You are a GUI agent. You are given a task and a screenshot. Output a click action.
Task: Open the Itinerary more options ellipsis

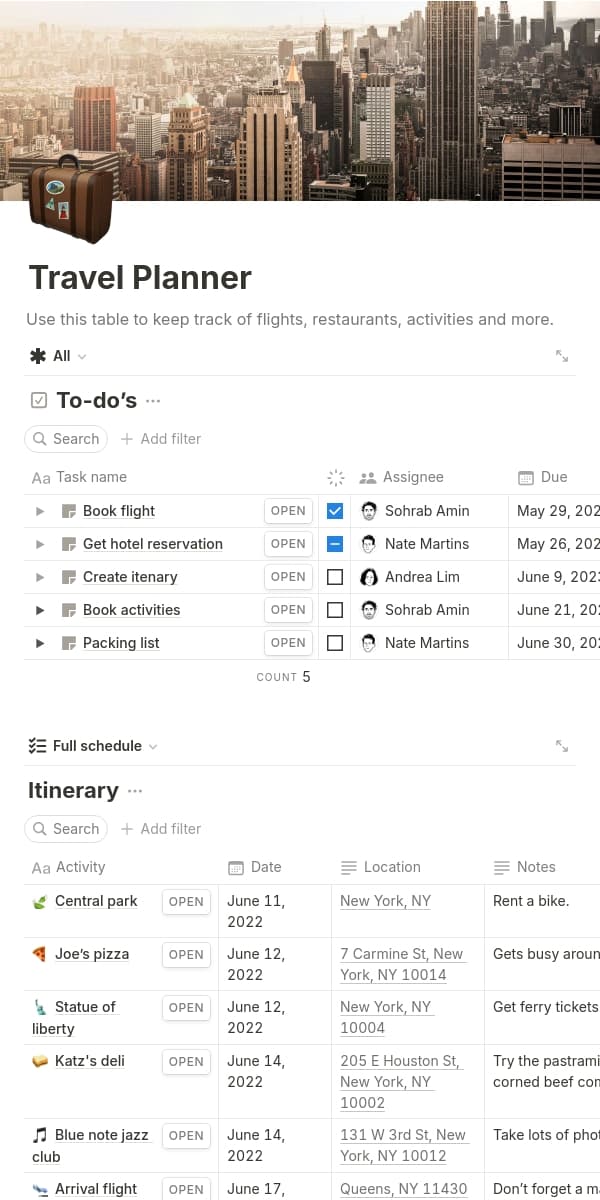(x=135, y=791)
